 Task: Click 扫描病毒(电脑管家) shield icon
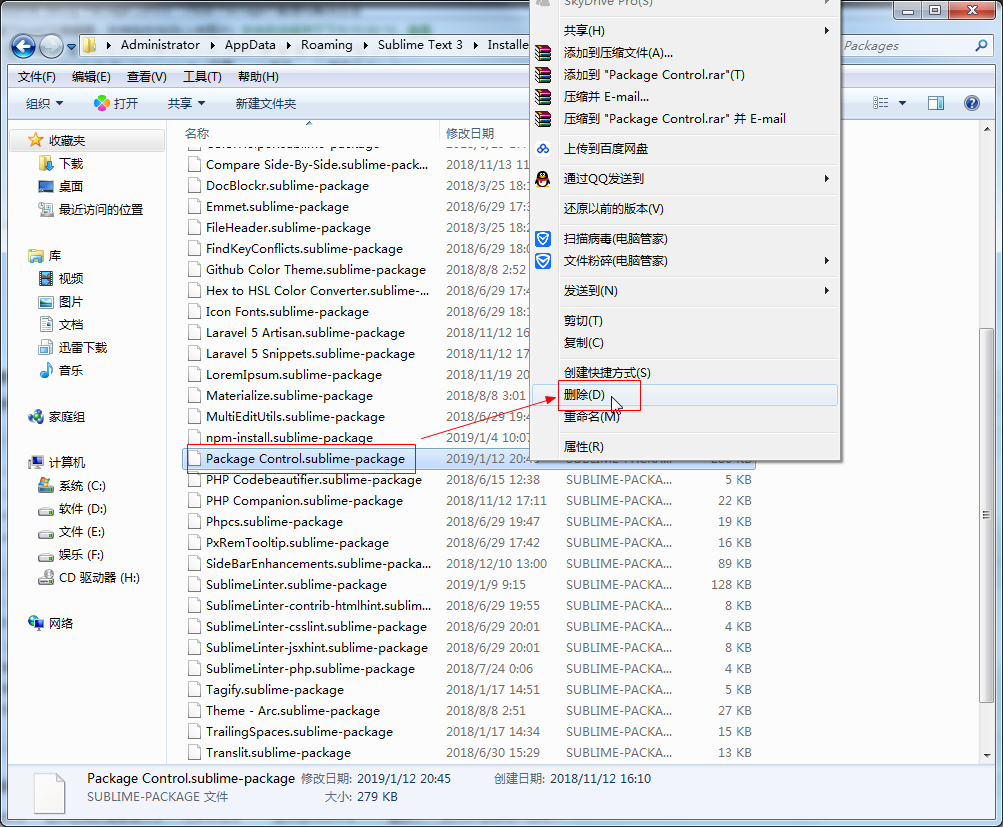point(543,239)
